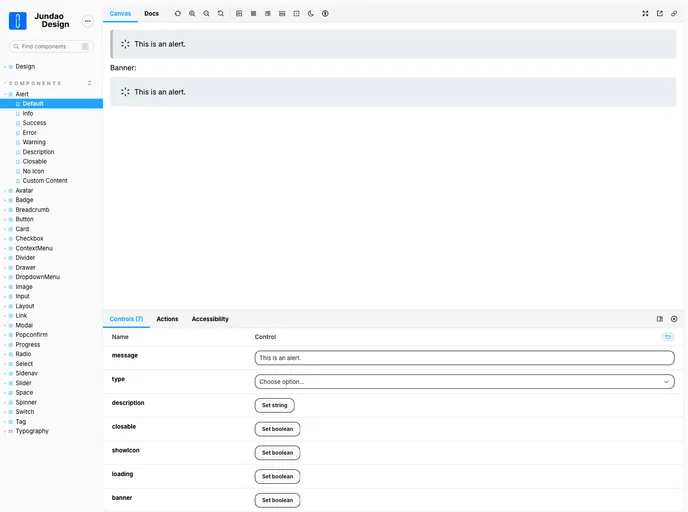Expand the Modal component
688x512 pixels.
24,325
